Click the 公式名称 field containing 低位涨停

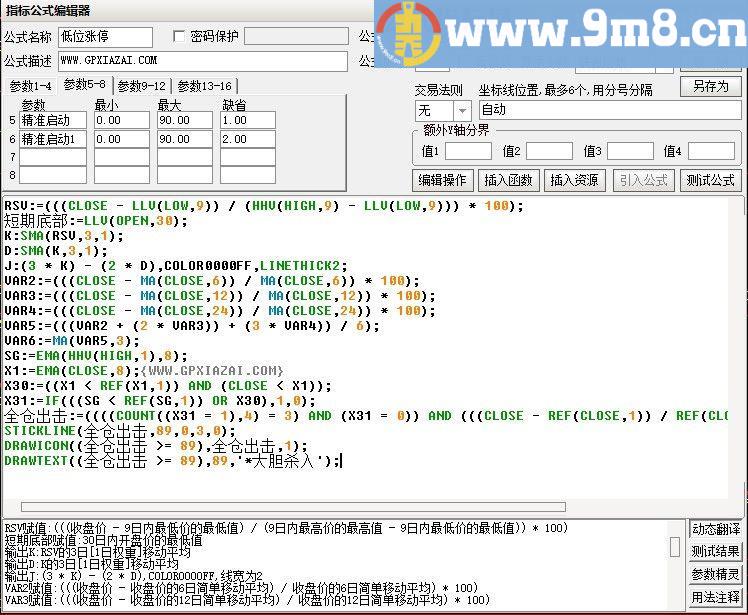pos(105,37)
